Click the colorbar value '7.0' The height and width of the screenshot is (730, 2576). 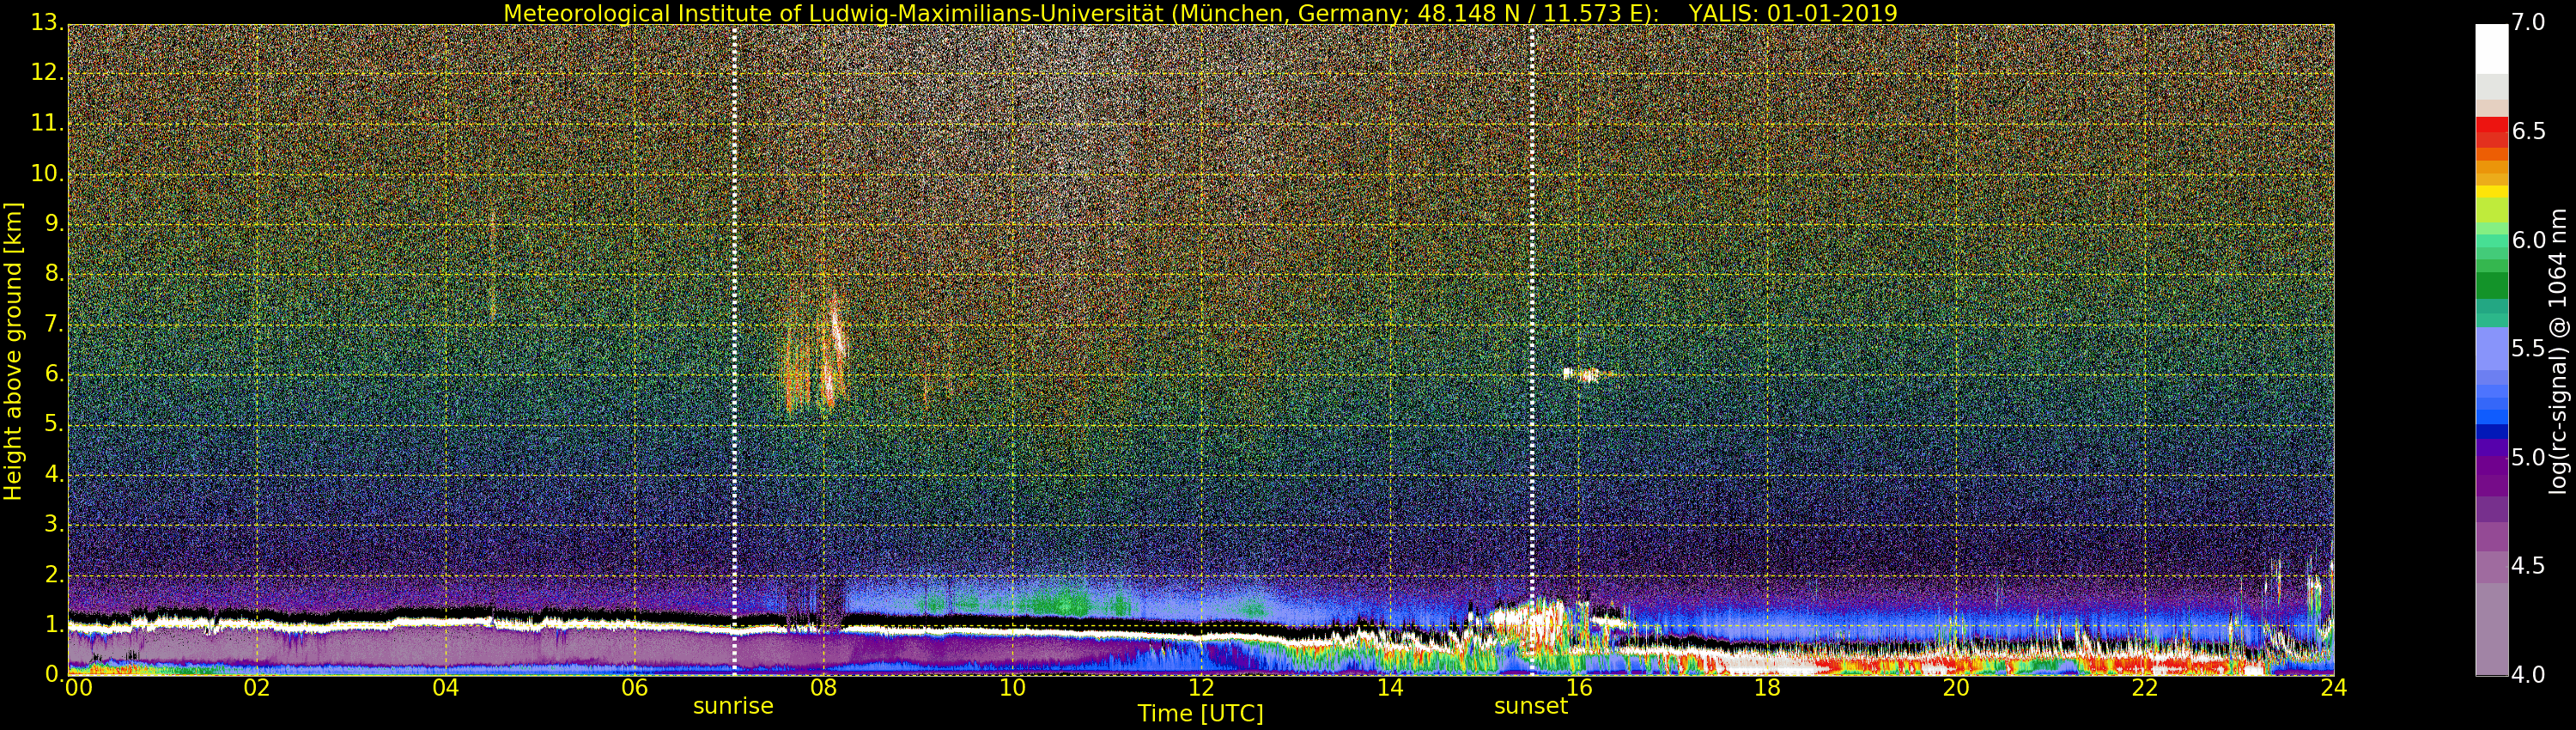point(2528,22)
